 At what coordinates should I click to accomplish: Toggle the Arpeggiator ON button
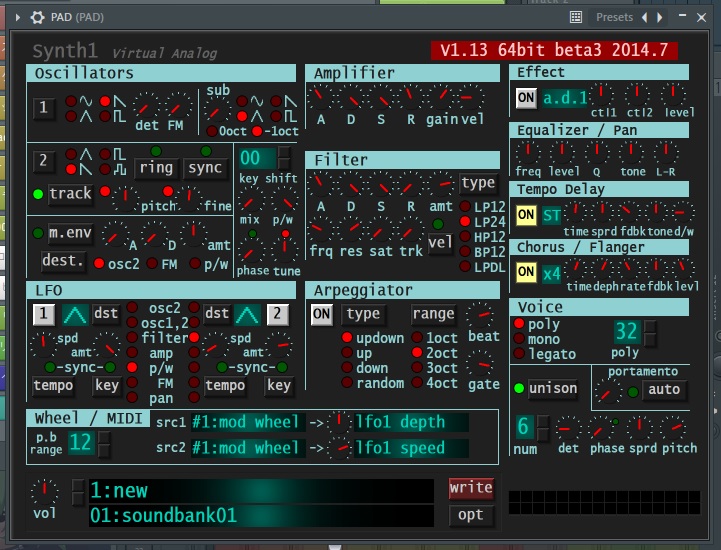pos(321,314)
